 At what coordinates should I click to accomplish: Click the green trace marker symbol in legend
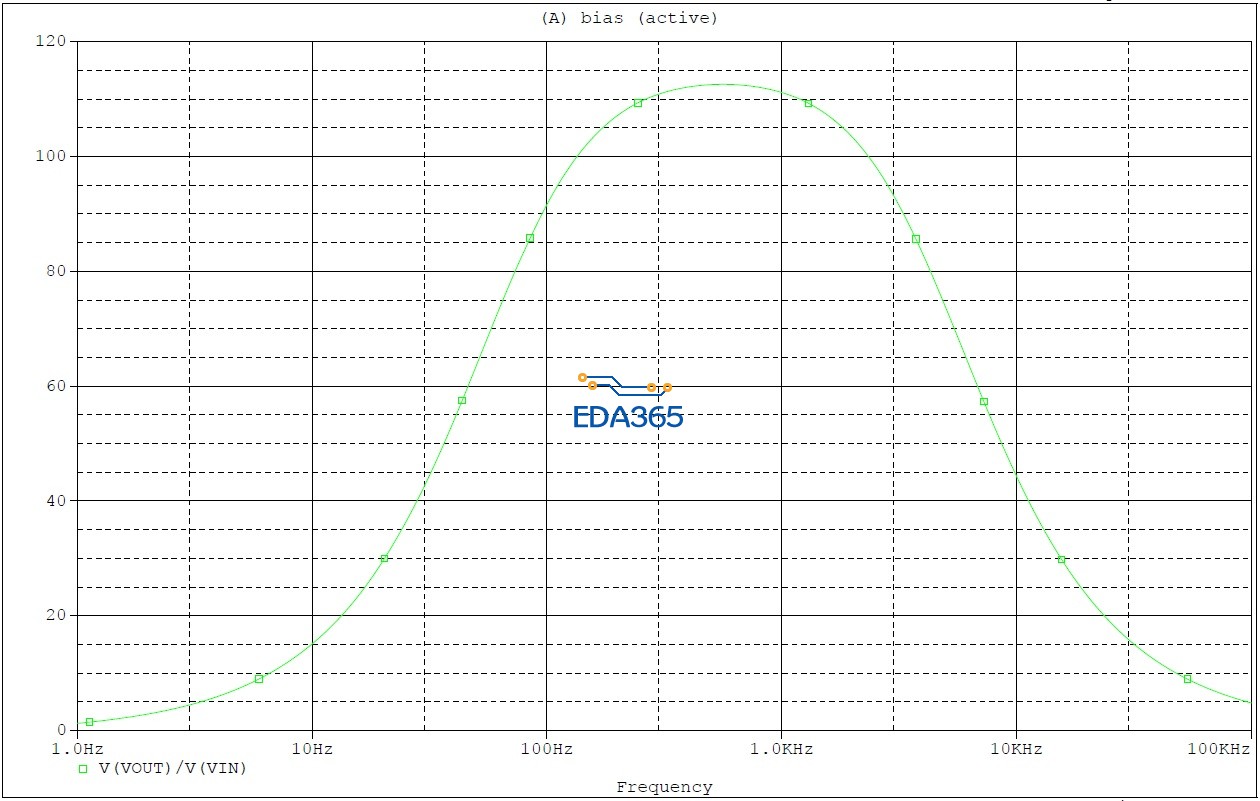point(84,769)
